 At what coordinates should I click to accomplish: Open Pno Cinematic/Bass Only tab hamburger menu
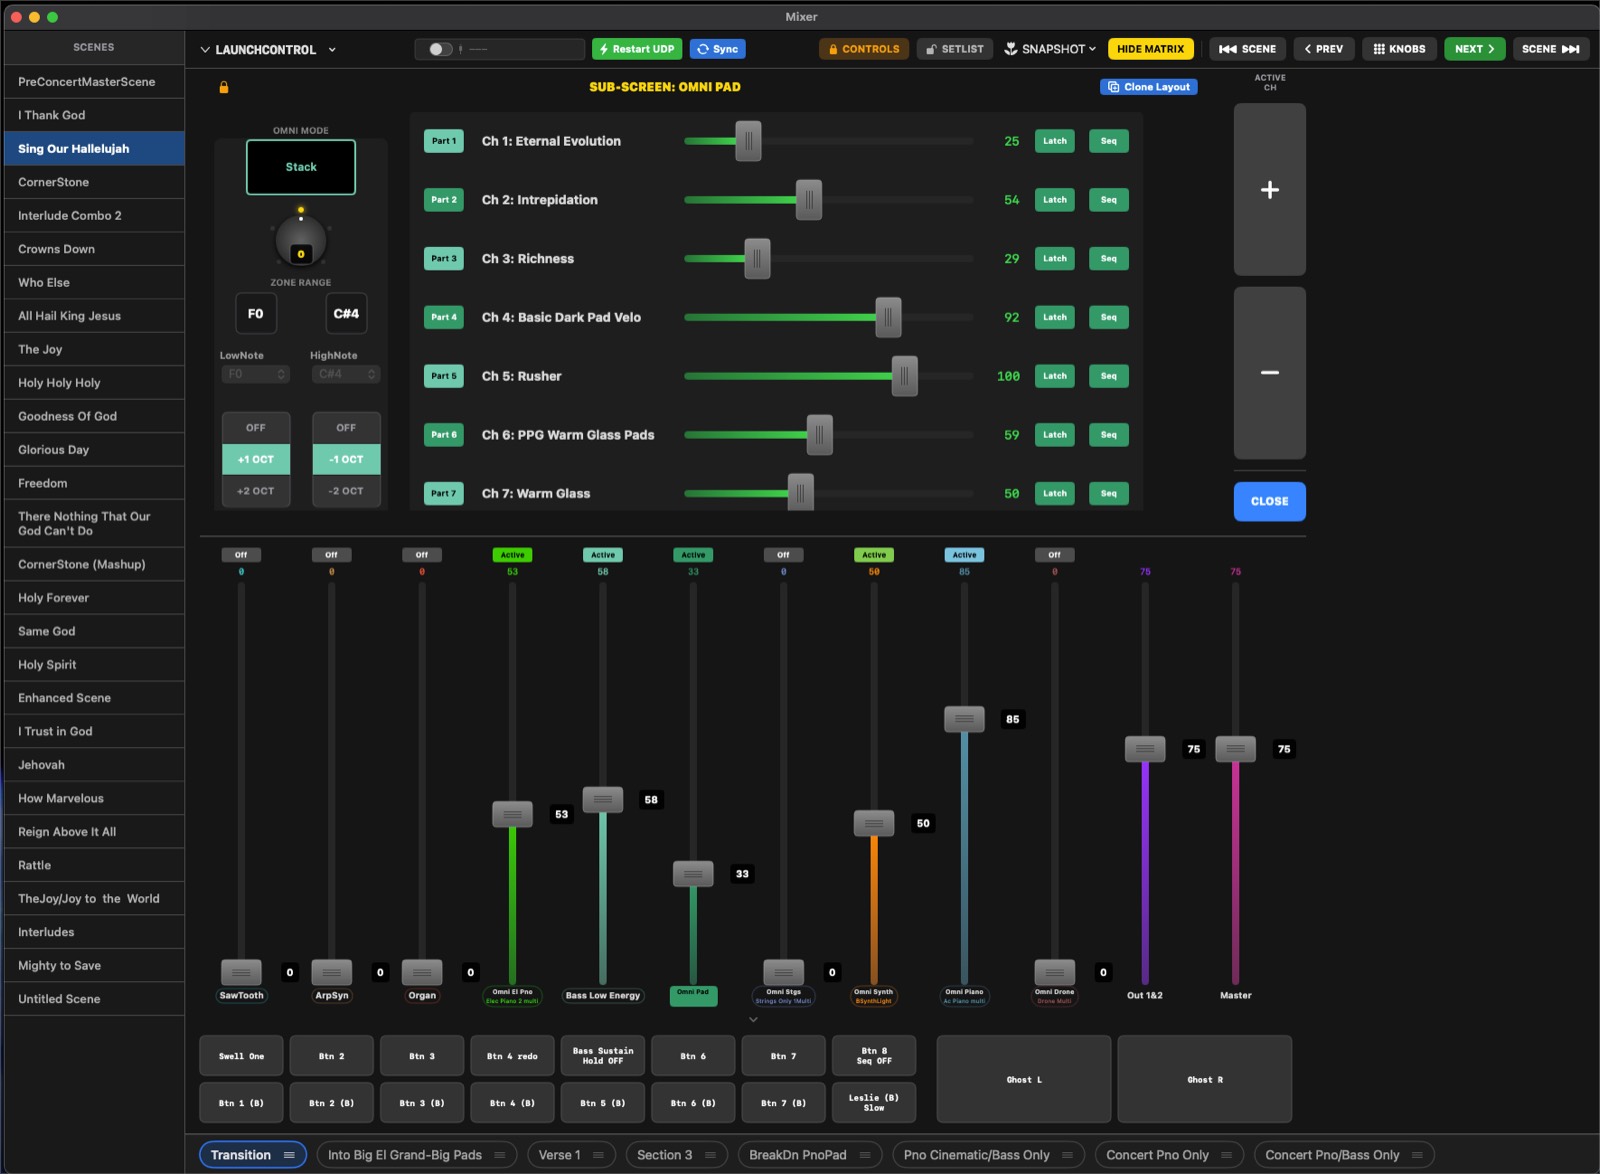click(x=1067, y=1155)
